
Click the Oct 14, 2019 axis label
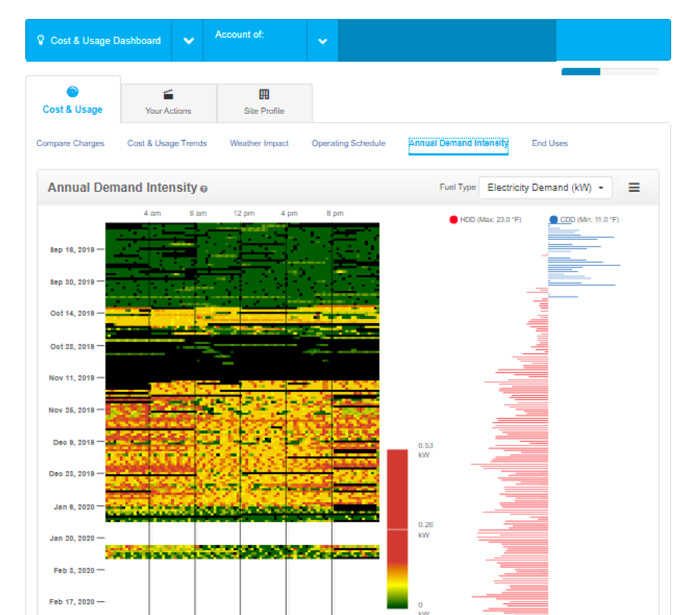pos(72,313)
